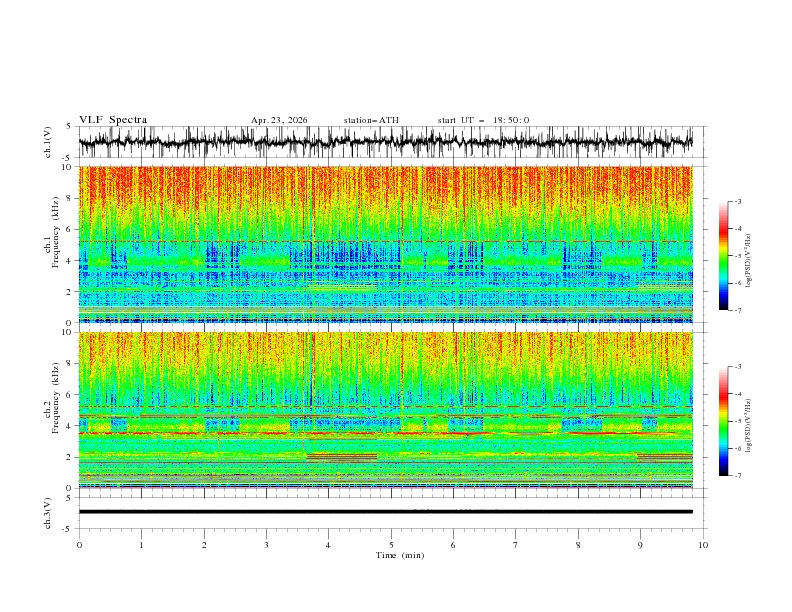792x612 pixels.
Task: Click the Time (min) axis label
Action: click(x=400, y=555)
